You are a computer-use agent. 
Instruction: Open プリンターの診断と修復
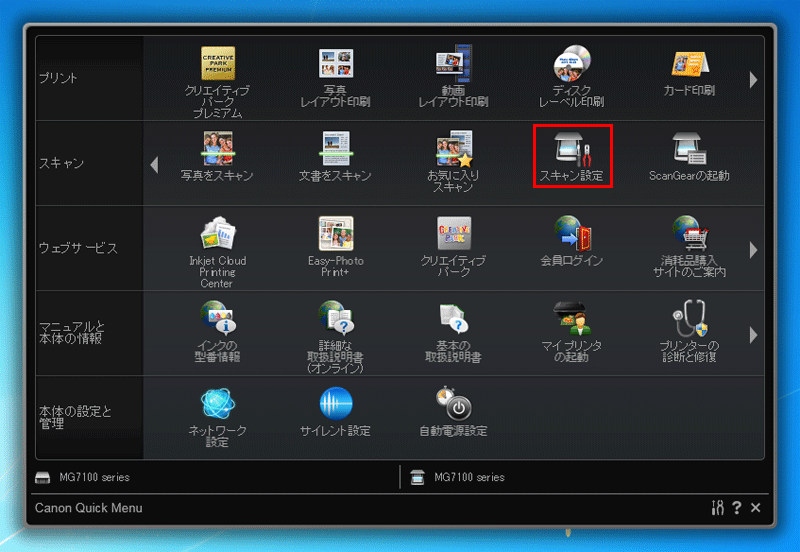point(689,332)
